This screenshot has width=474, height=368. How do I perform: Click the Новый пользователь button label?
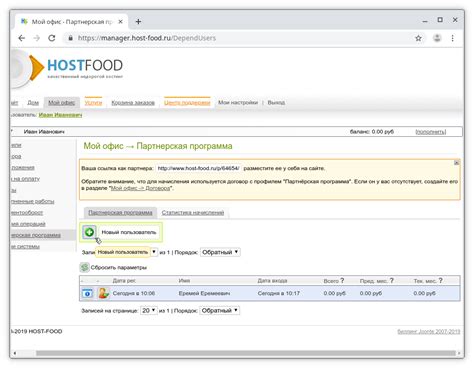[129, 232]
